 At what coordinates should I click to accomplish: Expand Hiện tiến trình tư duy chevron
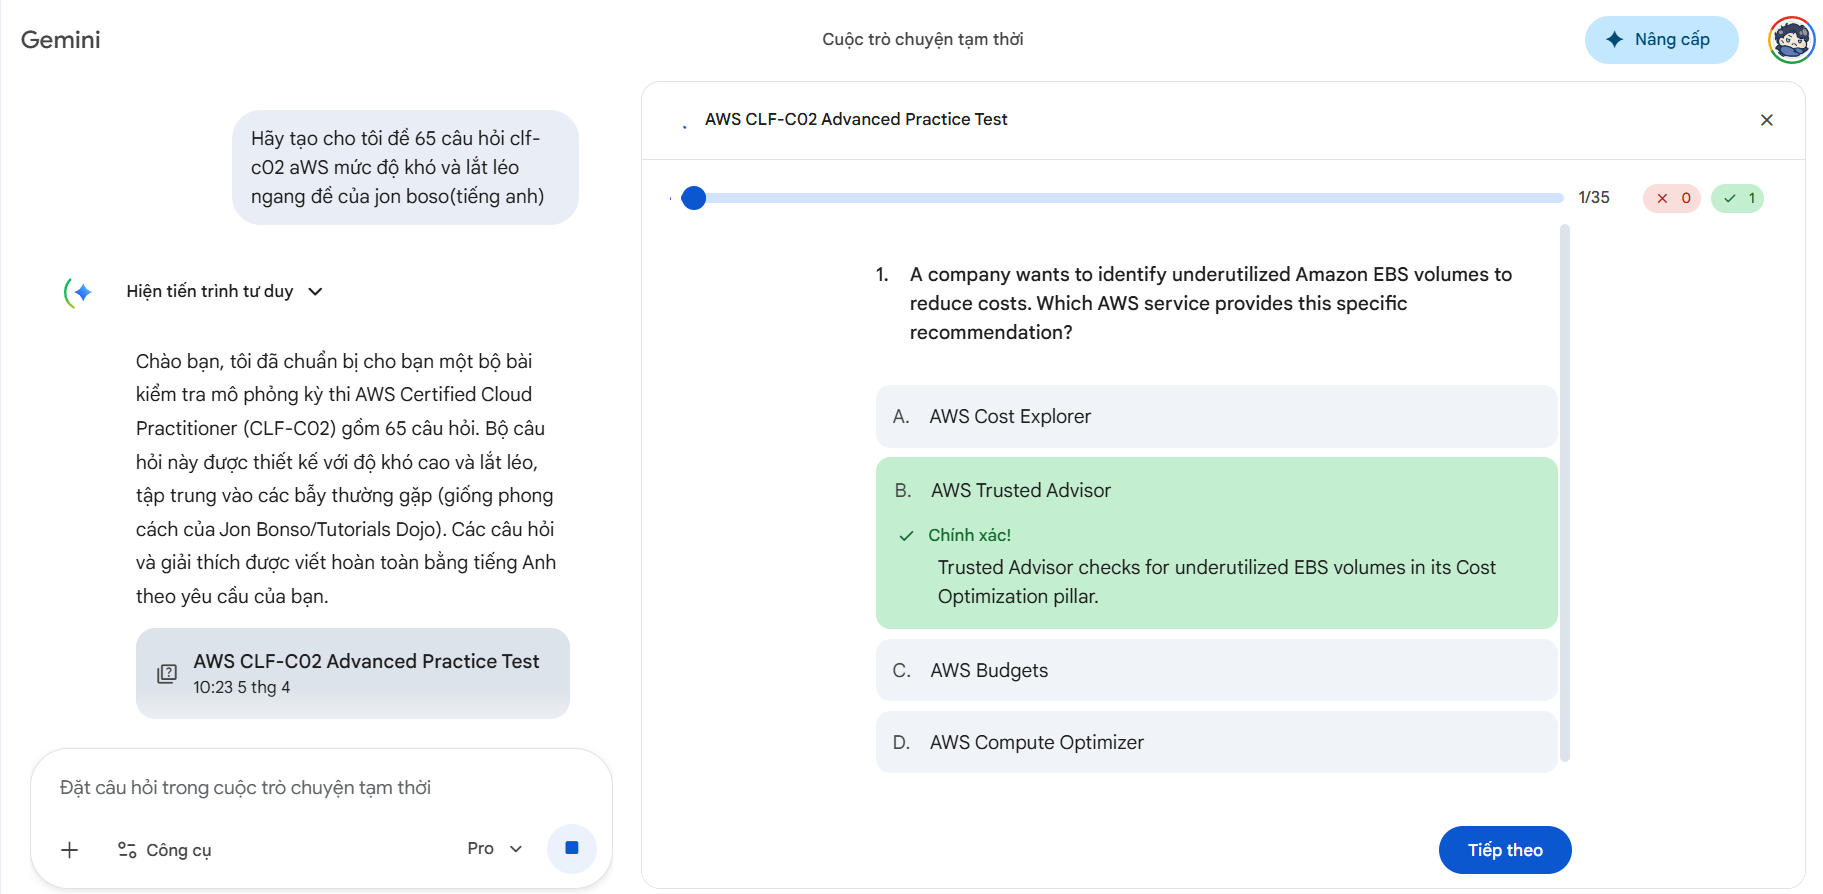point(316,292)
